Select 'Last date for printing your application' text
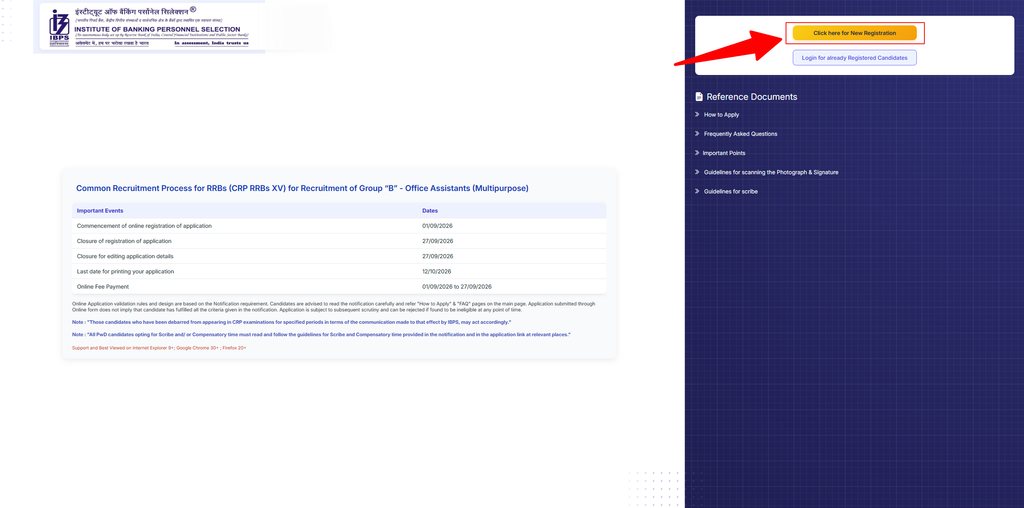1024x508 pixels. pyautogui.click(x=125, y=271)
